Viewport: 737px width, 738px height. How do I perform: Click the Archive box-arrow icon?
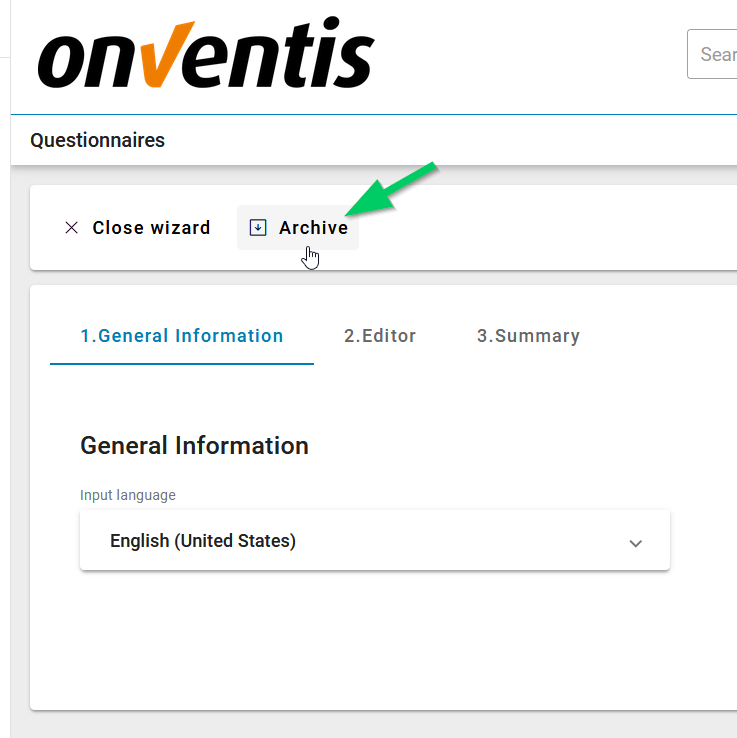click(258, 228)
